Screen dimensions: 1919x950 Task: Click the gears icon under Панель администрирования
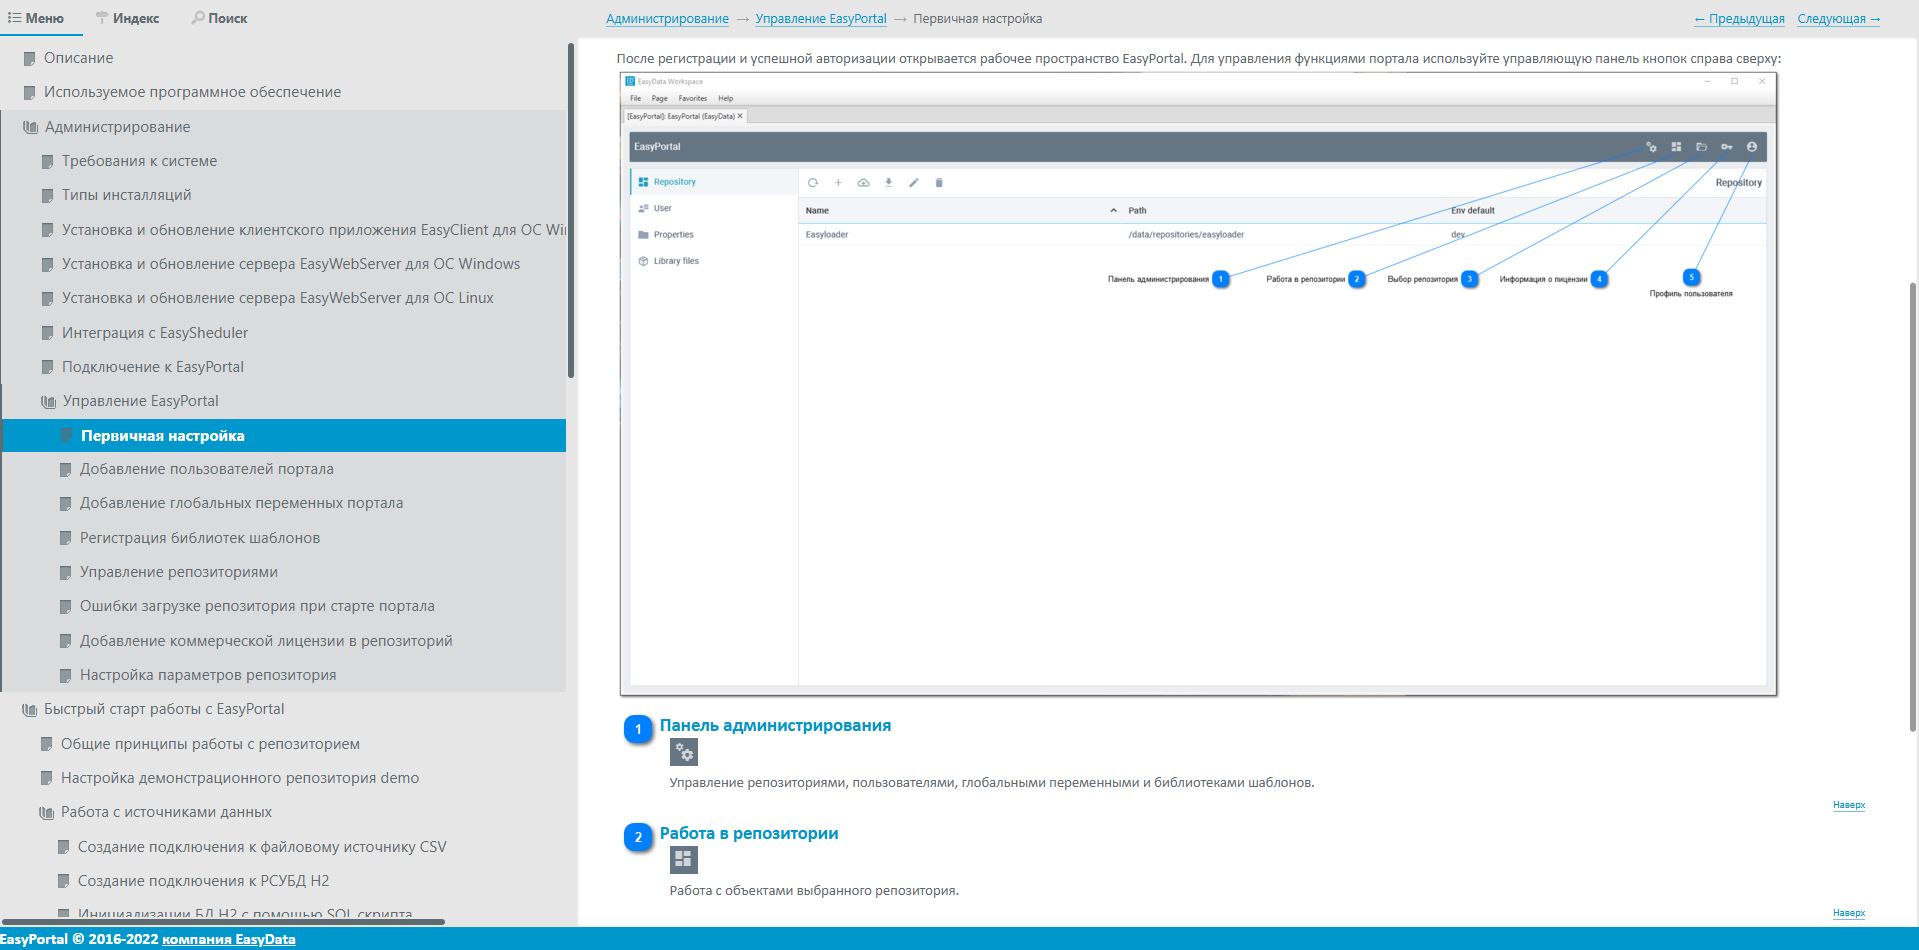click(684, 753)
